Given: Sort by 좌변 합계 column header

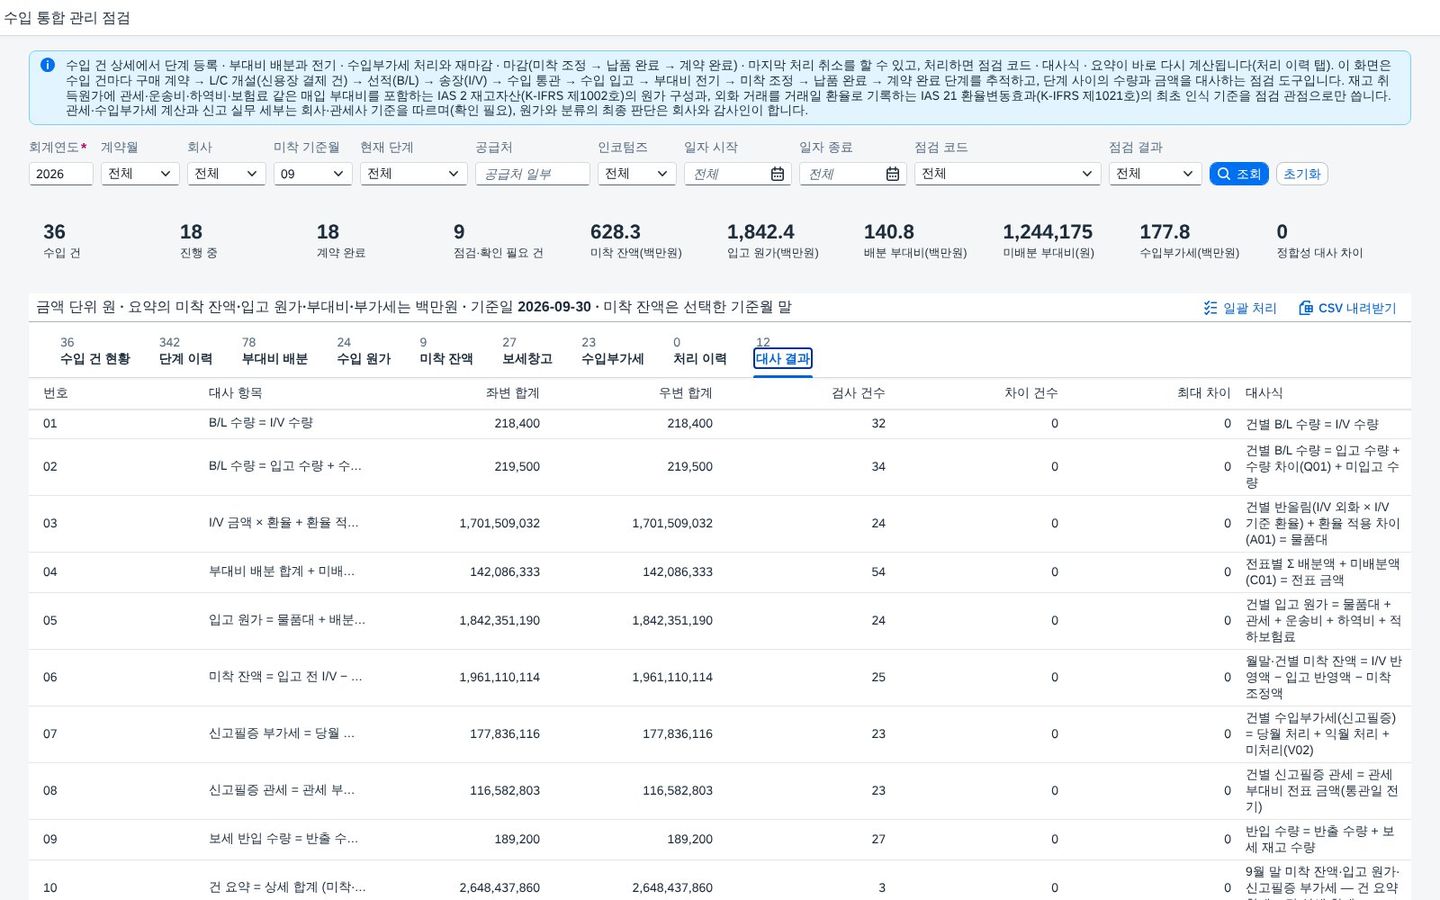Looking at the screenshot, I should tap(512, 393).
